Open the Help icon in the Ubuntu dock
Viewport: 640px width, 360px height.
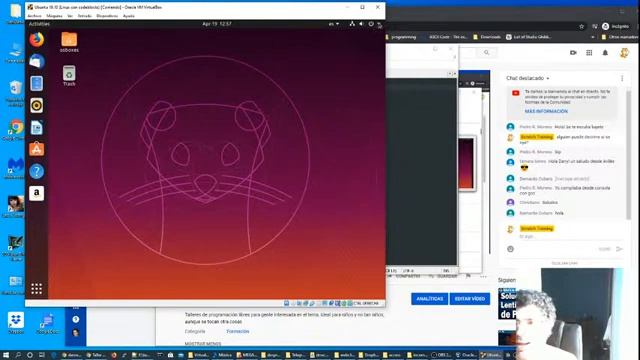coord(36,171)
